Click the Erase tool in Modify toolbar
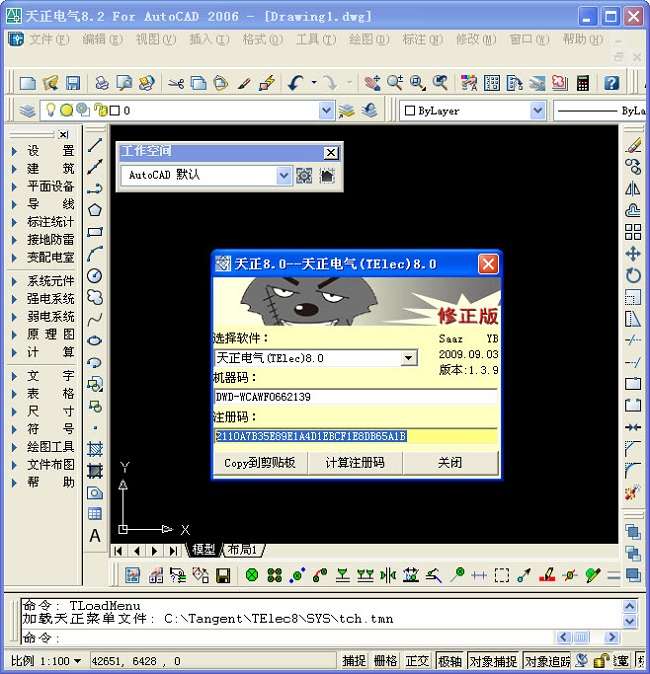 tap(632, 146)
